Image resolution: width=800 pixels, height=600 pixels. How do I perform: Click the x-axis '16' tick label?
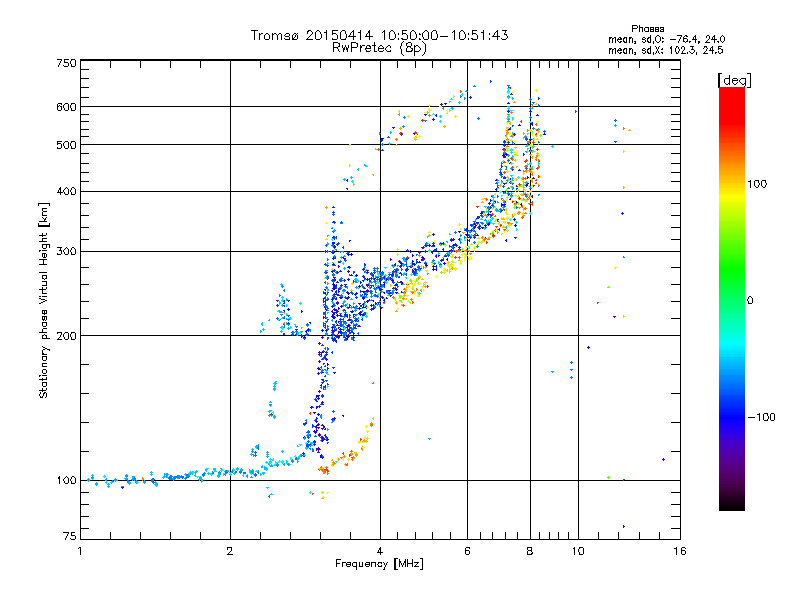pos(680,551)
